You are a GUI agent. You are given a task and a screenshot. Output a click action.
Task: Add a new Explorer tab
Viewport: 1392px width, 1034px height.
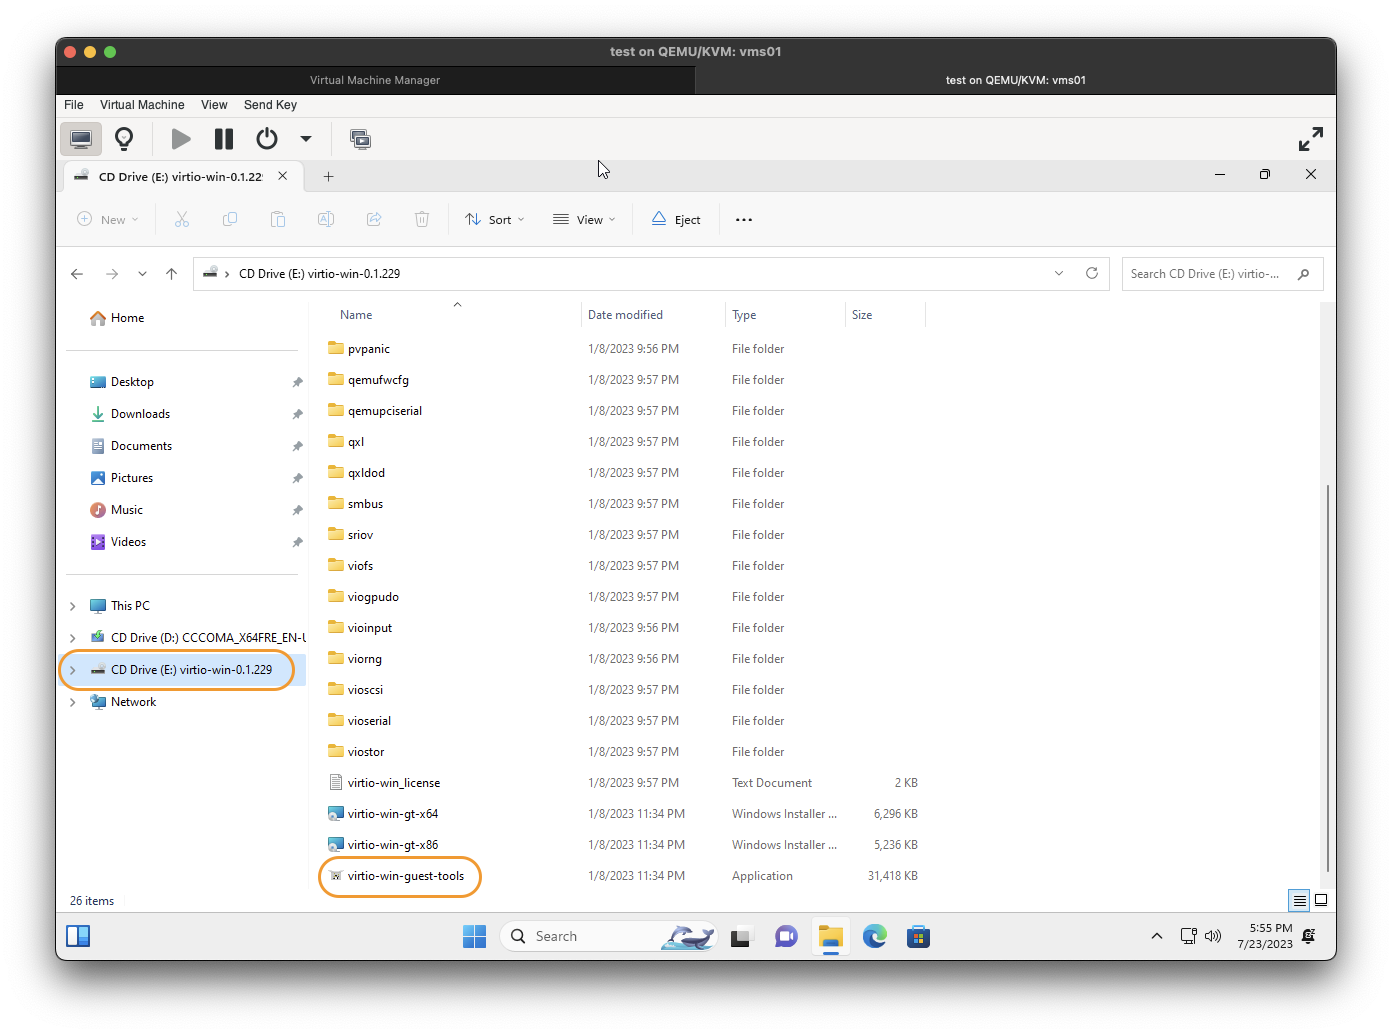click(x=328, y=177)
